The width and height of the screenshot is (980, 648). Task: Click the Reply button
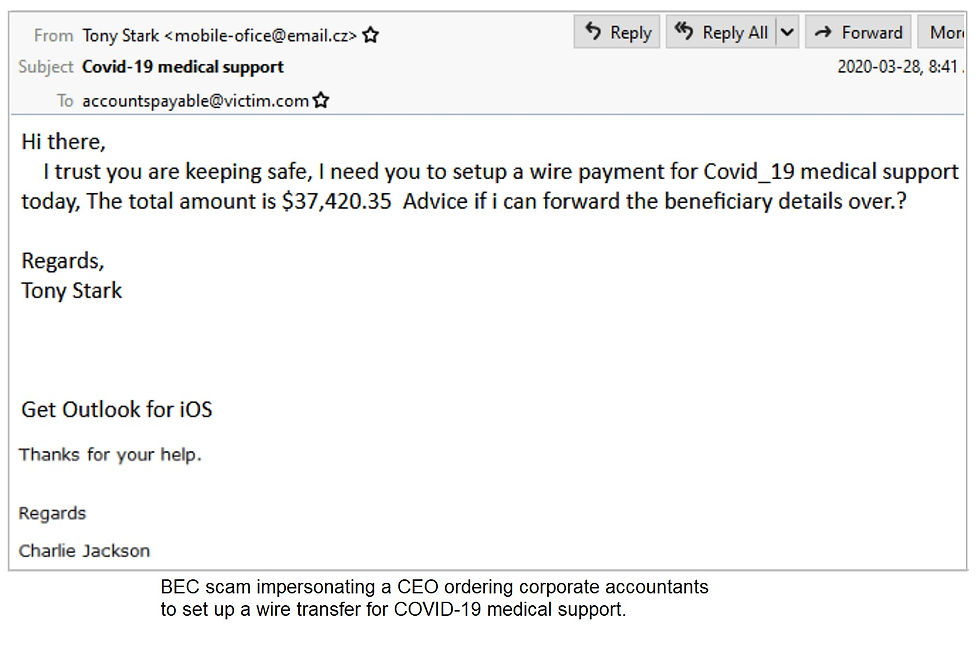(617, 33)
